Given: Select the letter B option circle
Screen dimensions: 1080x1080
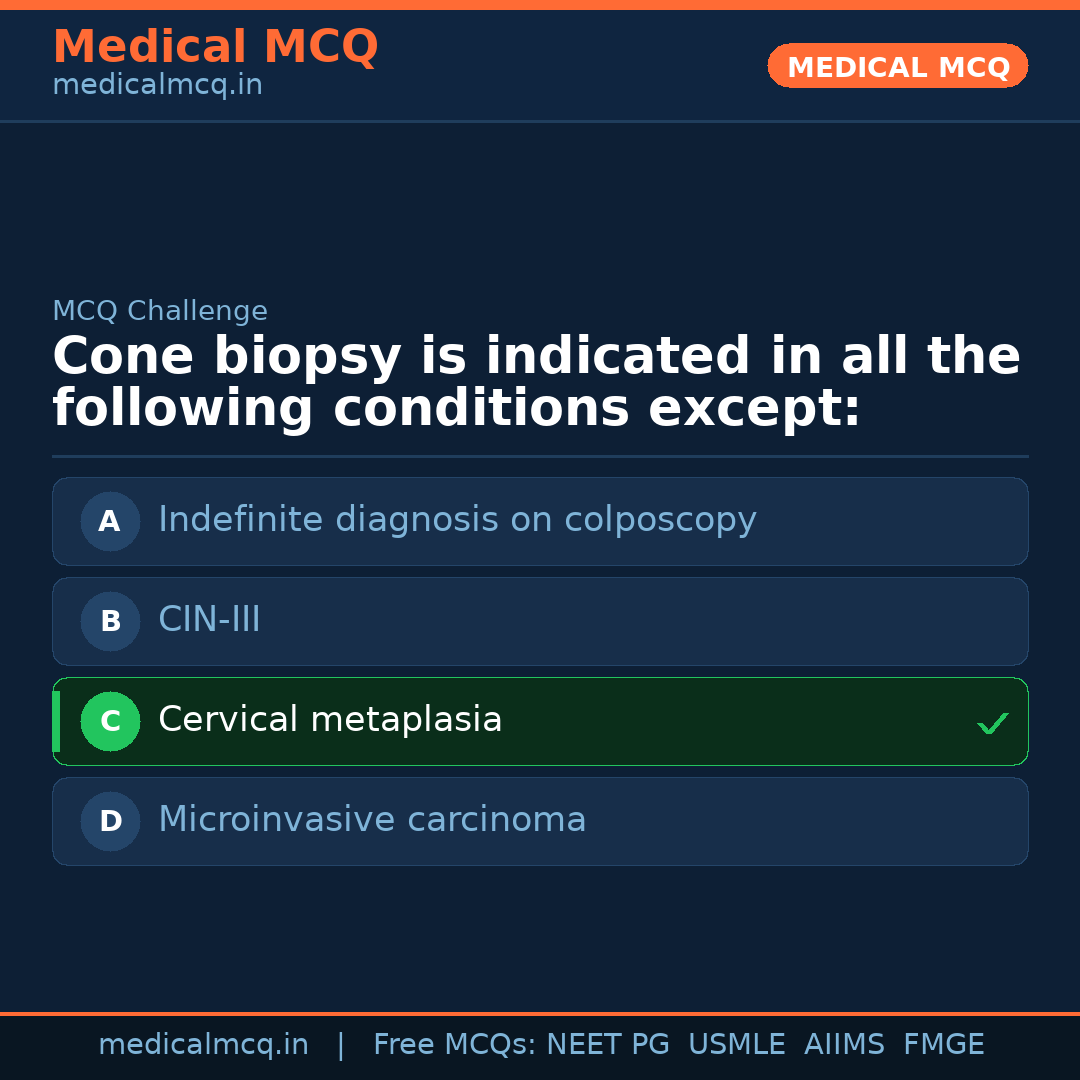Looking at the screenshot, I should tap(110, 621).
